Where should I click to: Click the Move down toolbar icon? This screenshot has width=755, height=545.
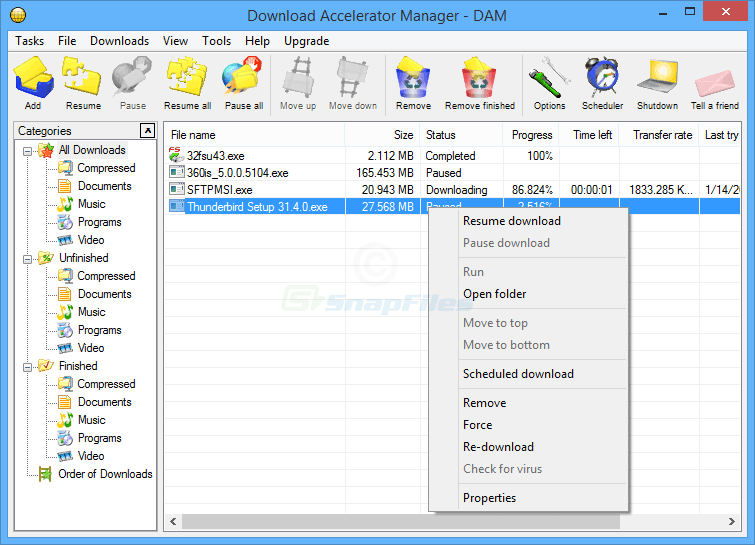(x=352, y=77)
